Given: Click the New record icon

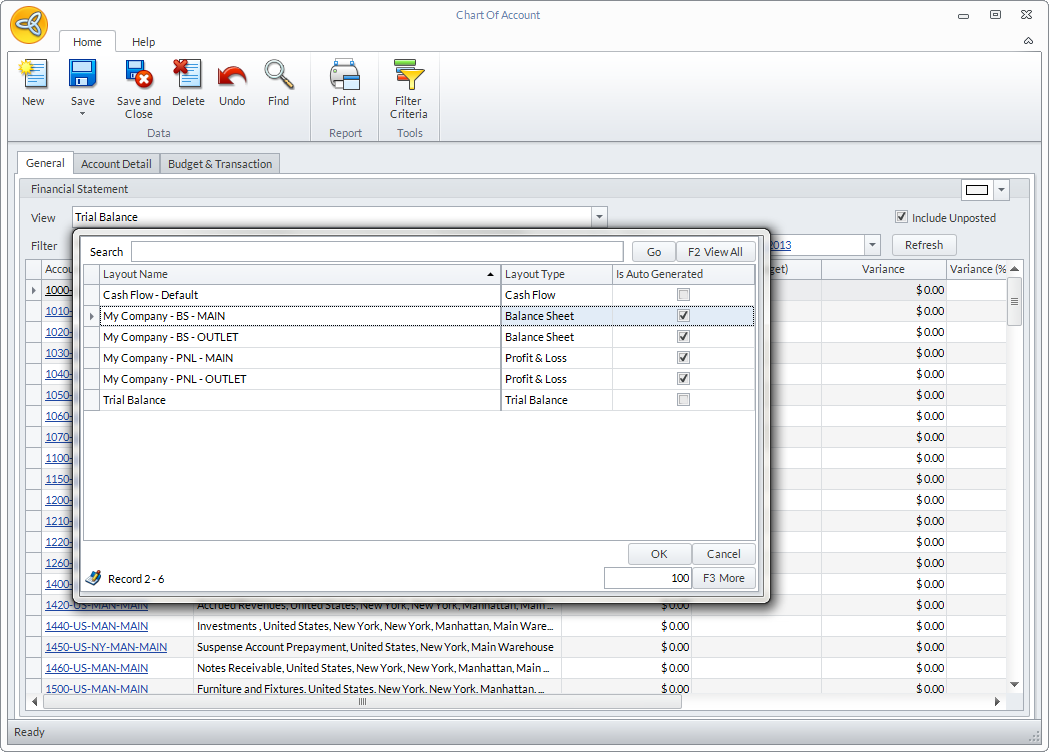Looking at the screenshot, I should [33, 75].
